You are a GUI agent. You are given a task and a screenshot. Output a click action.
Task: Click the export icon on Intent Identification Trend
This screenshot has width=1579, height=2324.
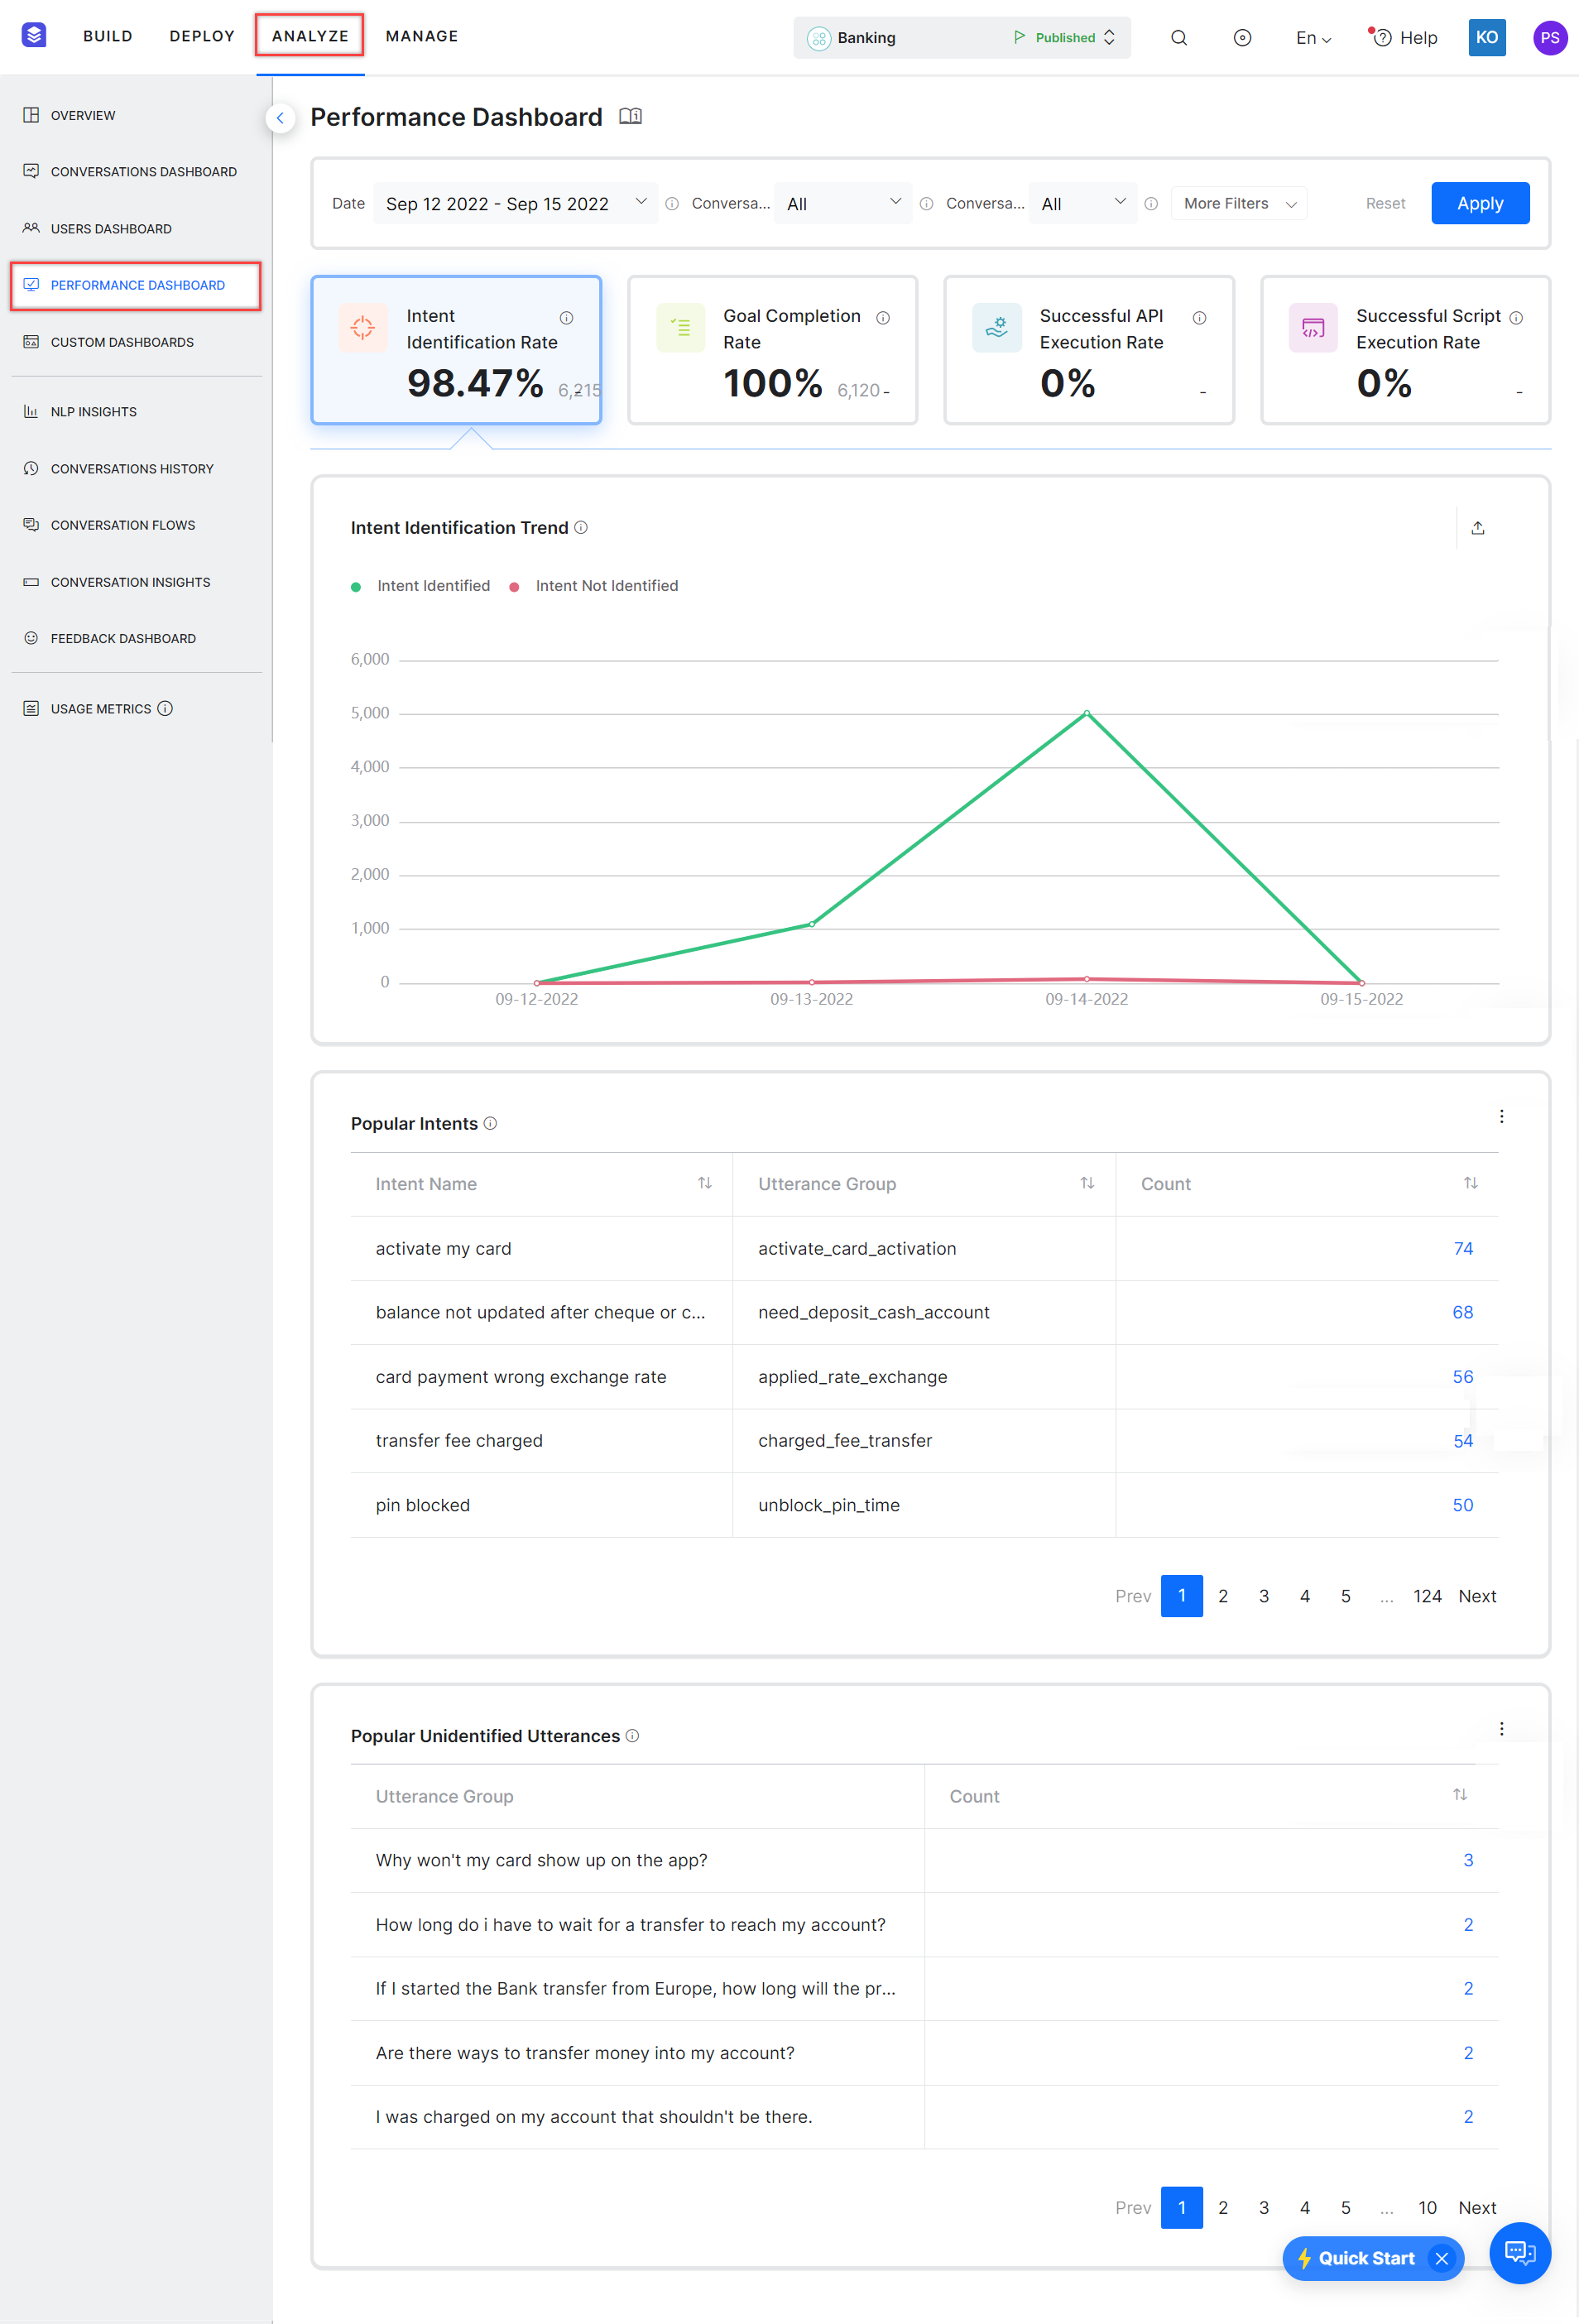1478,527
